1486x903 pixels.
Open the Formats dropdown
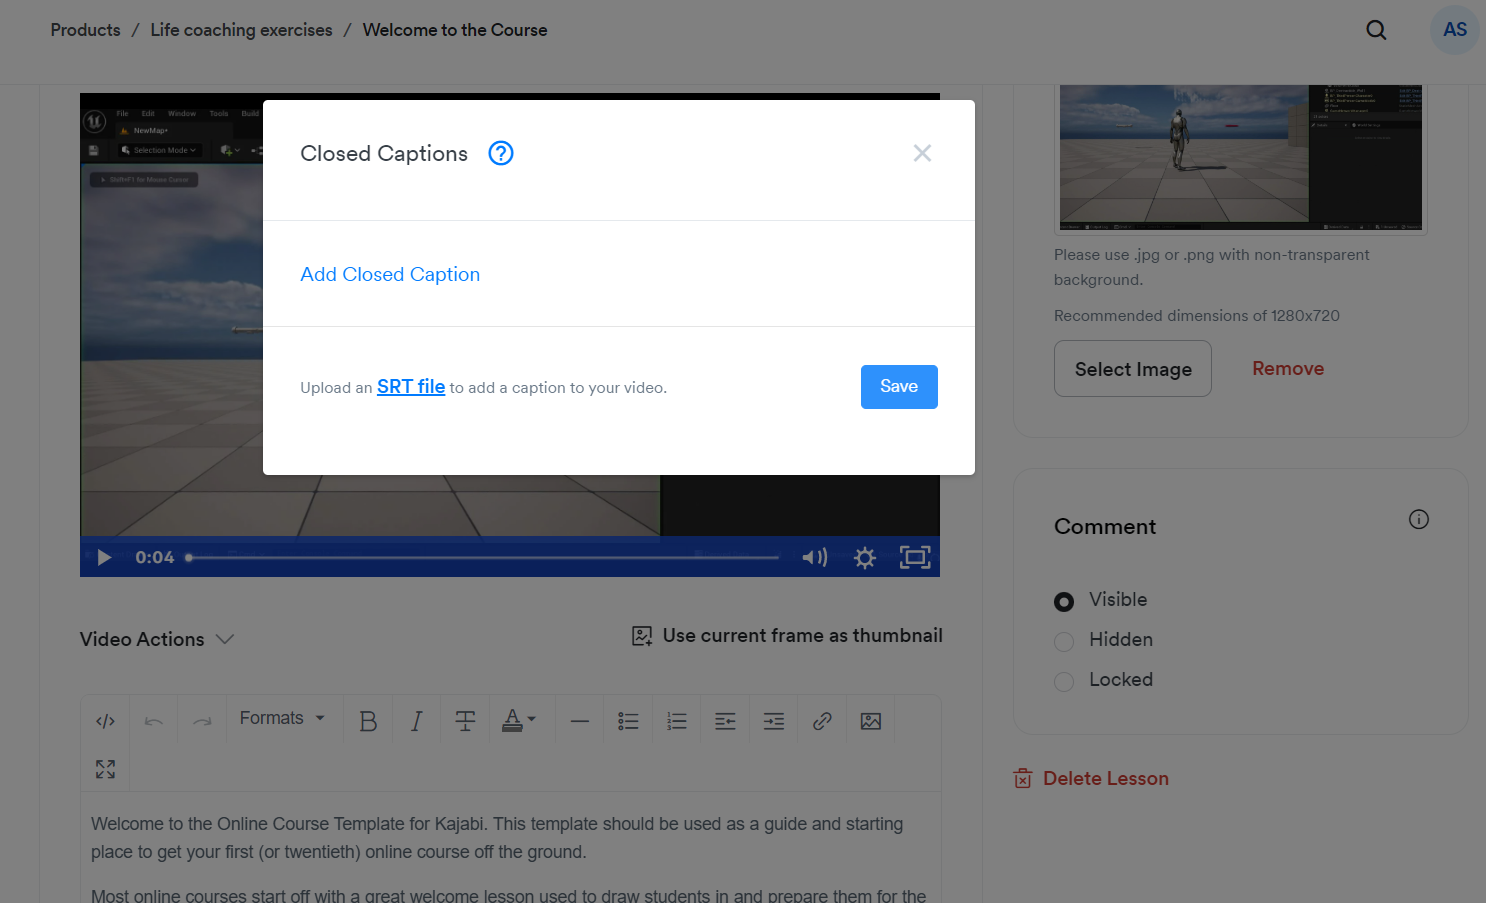pyautogui.click(x=282, y=718)
